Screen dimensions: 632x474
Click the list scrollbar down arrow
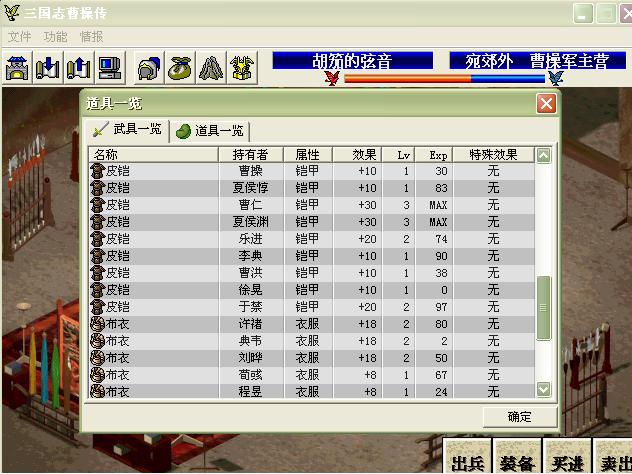point(543,389)
